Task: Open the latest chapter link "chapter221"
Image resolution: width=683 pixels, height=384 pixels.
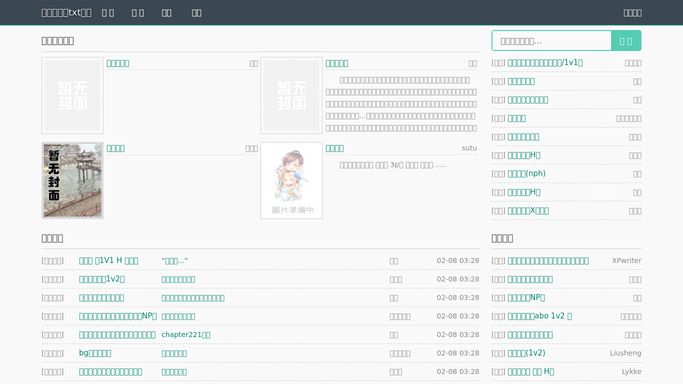Action: click(x=186, y=335)
